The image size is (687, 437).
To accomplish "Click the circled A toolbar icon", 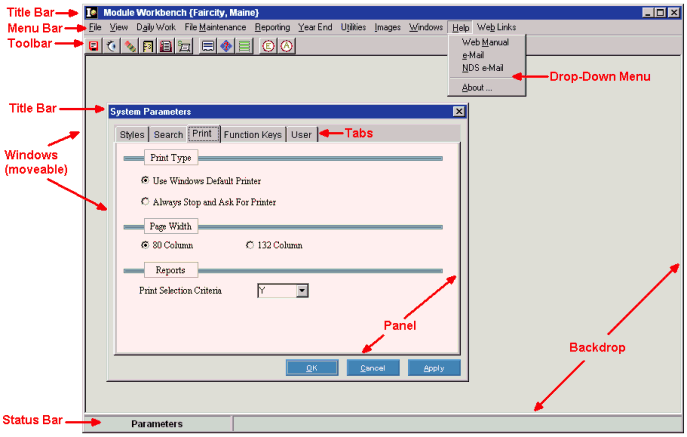I will coord(287,46).
